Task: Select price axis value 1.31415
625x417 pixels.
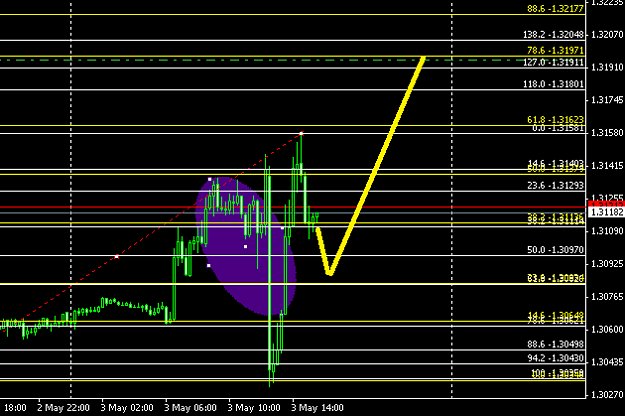Action: click(x=607, y=166)
